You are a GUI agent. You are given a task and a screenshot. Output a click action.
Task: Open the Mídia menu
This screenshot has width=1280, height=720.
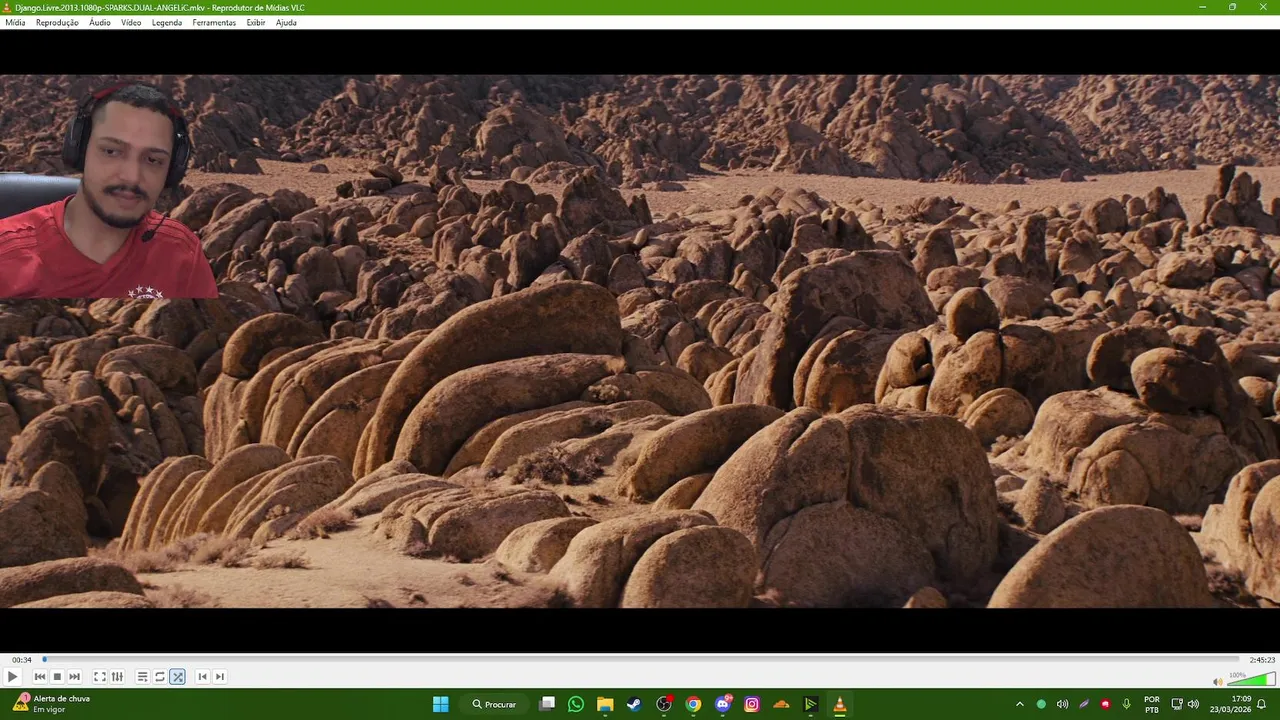point(15,22)
